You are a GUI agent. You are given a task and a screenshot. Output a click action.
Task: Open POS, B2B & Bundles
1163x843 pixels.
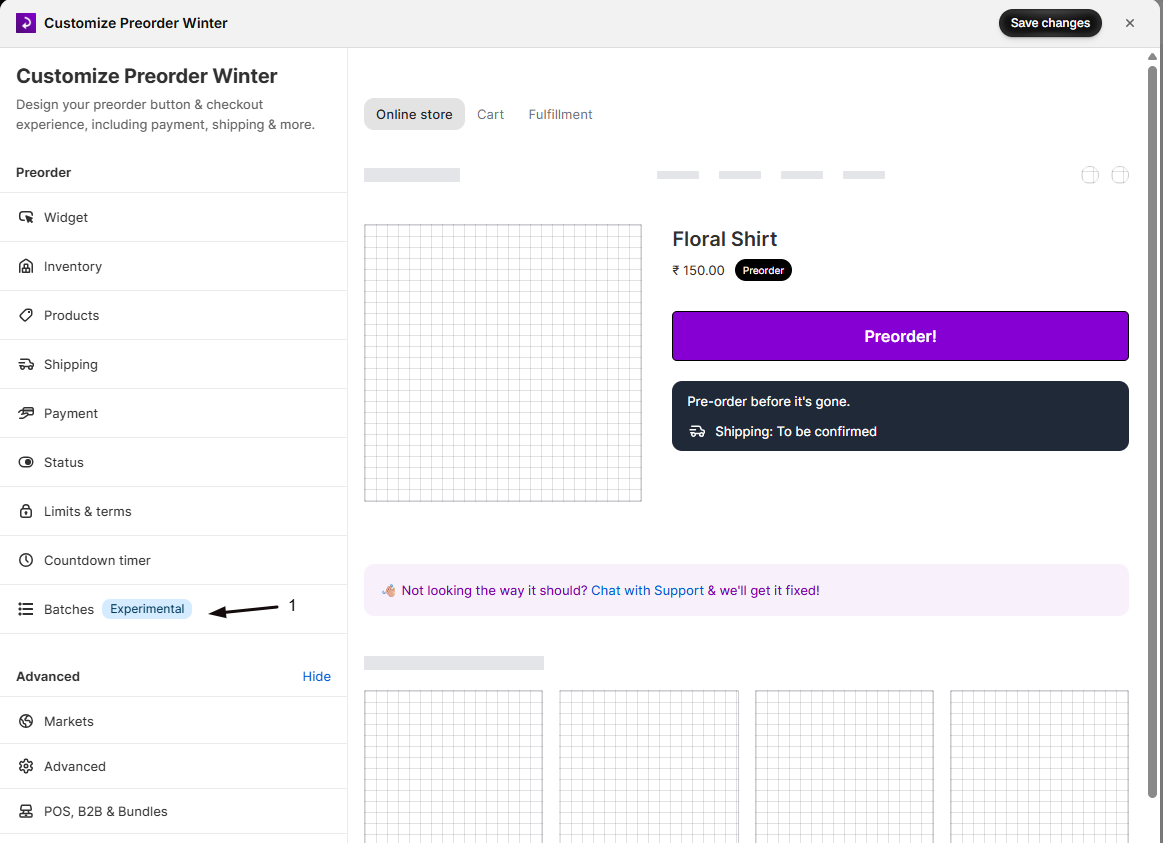pos(174,811)
